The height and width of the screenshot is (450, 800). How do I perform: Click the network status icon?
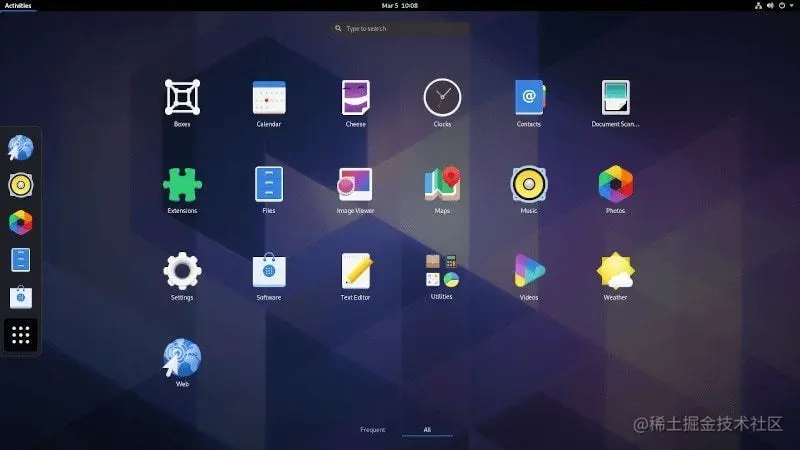(758, 6)
